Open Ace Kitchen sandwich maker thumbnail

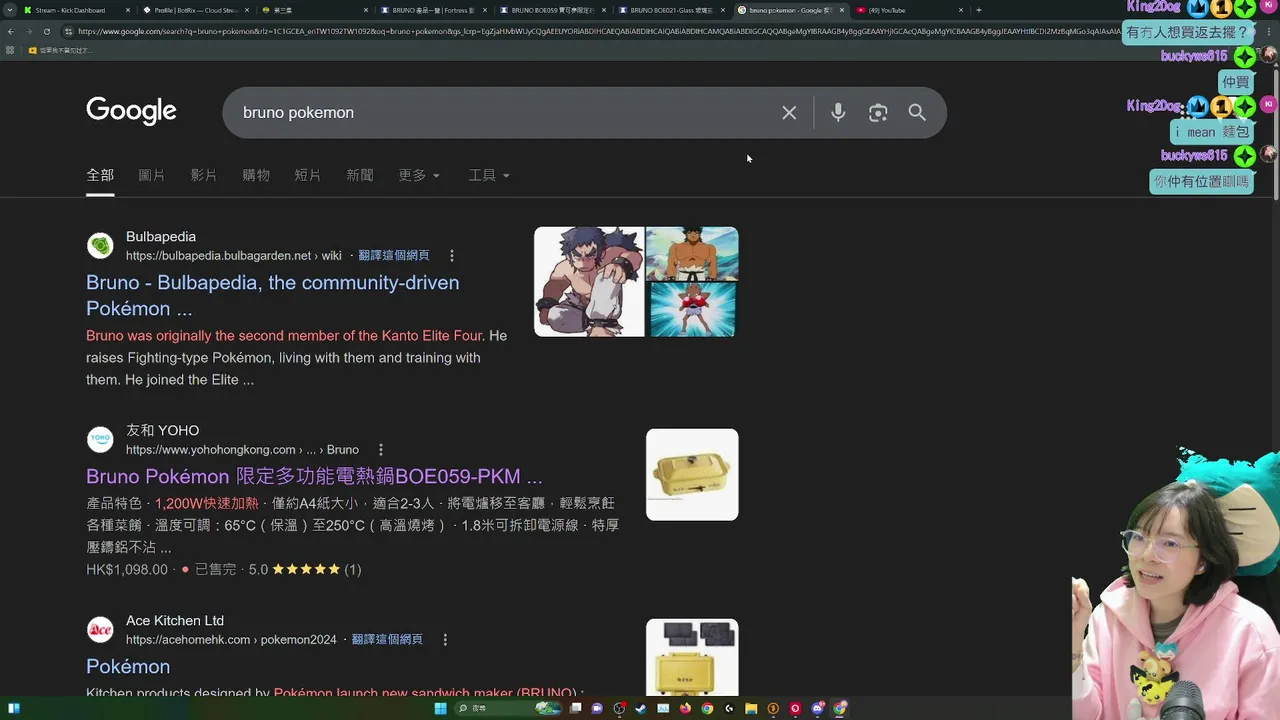tap(692, 657)
